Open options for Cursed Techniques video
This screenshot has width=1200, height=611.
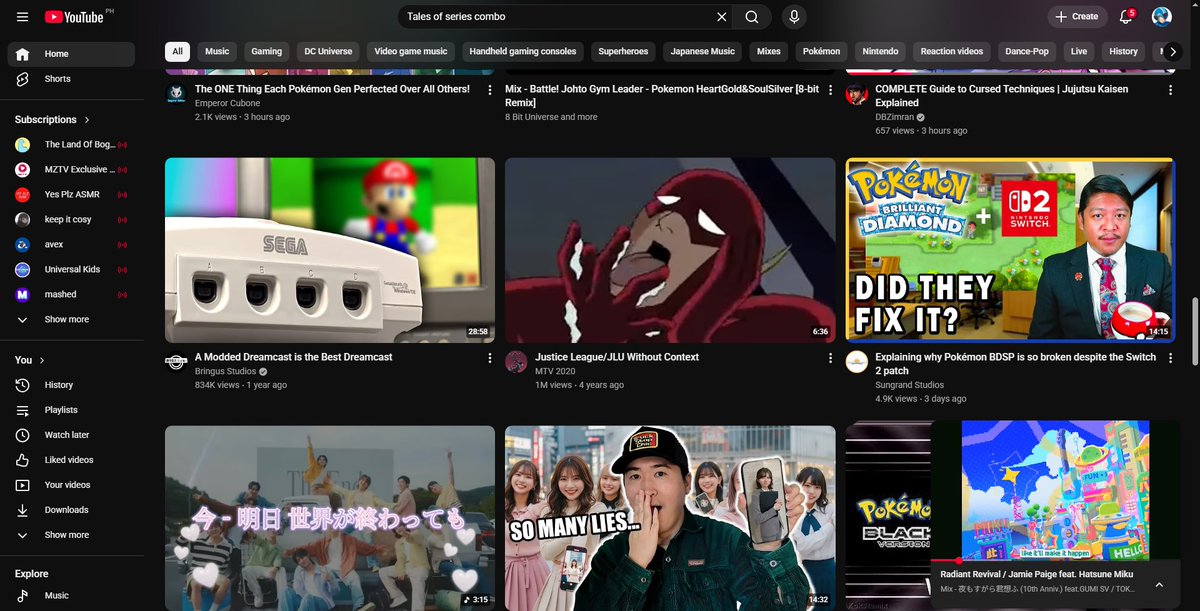(1170, 90)
